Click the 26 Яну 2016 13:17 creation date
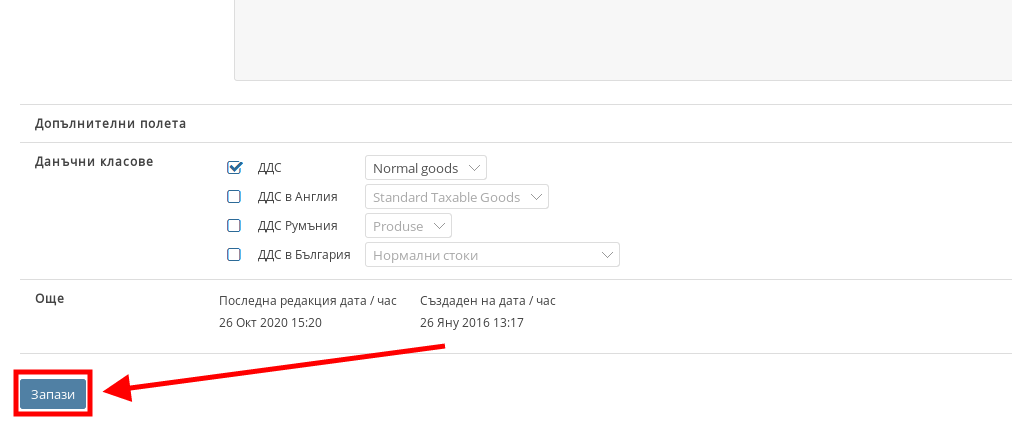 (x=472, y=323)
